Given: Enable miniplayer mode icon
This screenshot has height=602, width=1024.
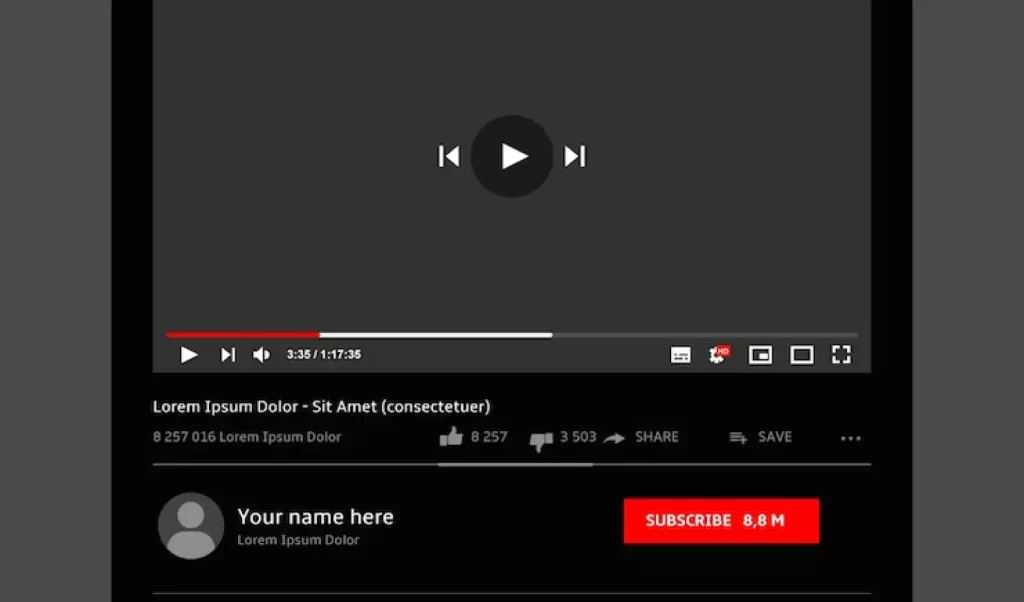Looking at the screenshot, I should click(x=760, y=355).
